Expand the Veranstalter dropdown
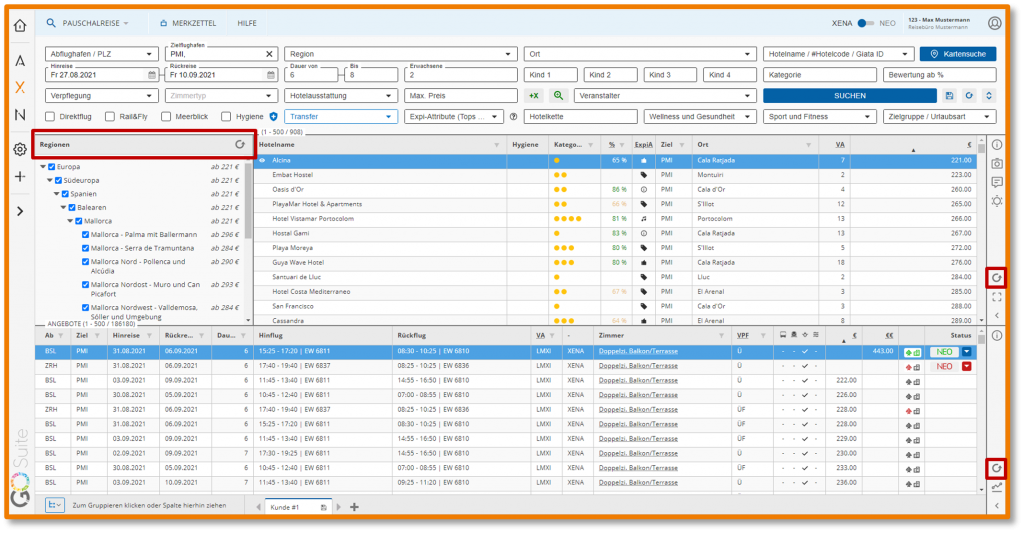This screenshot has height=533, width=1024. 664,95
